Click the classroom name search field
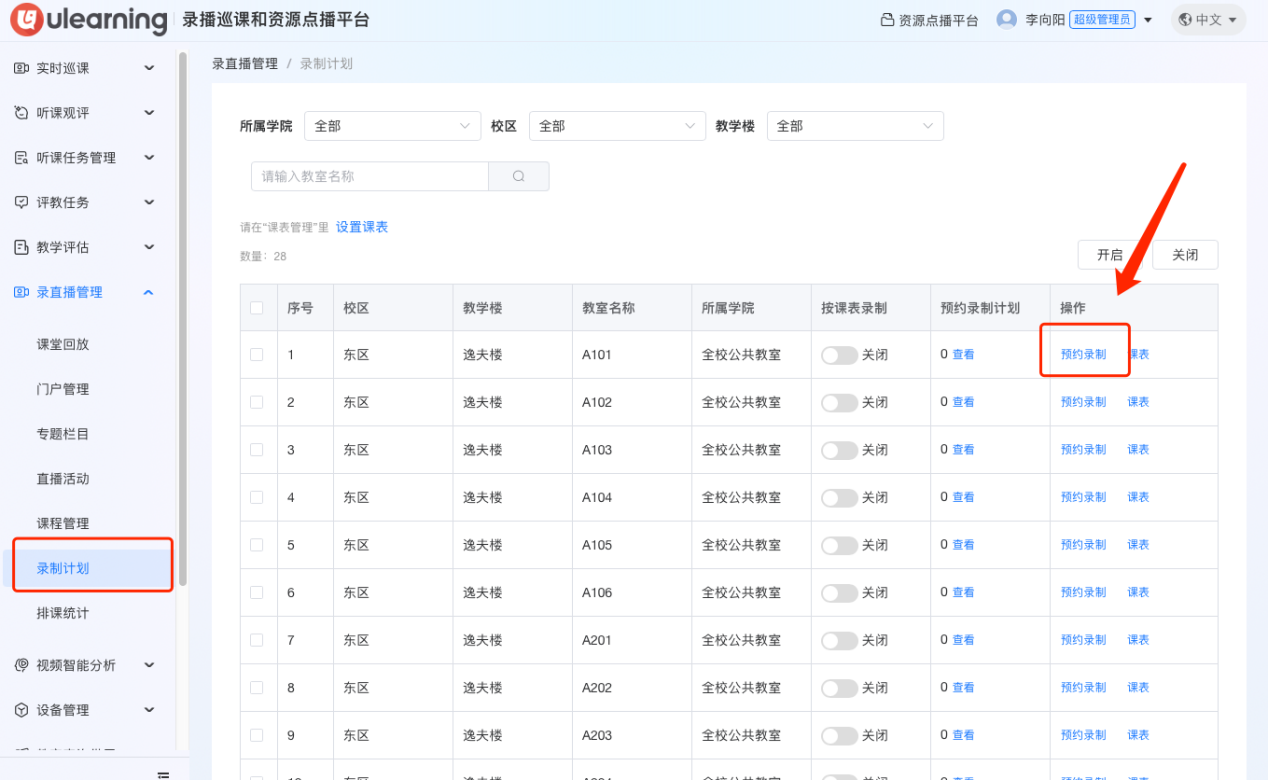Screen dimensions: 1268x780 coord(370,176)
